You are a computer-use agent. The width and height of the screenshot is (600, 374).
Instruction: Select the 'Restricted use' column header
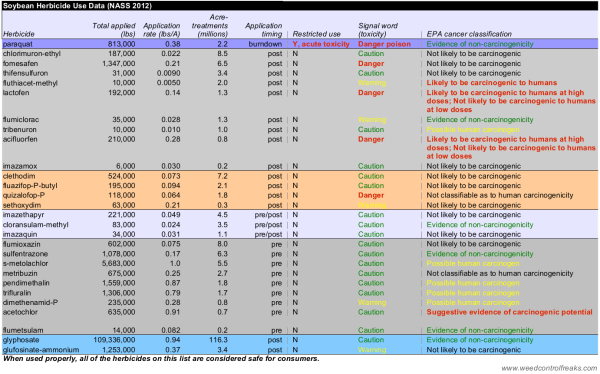[316, 34]
